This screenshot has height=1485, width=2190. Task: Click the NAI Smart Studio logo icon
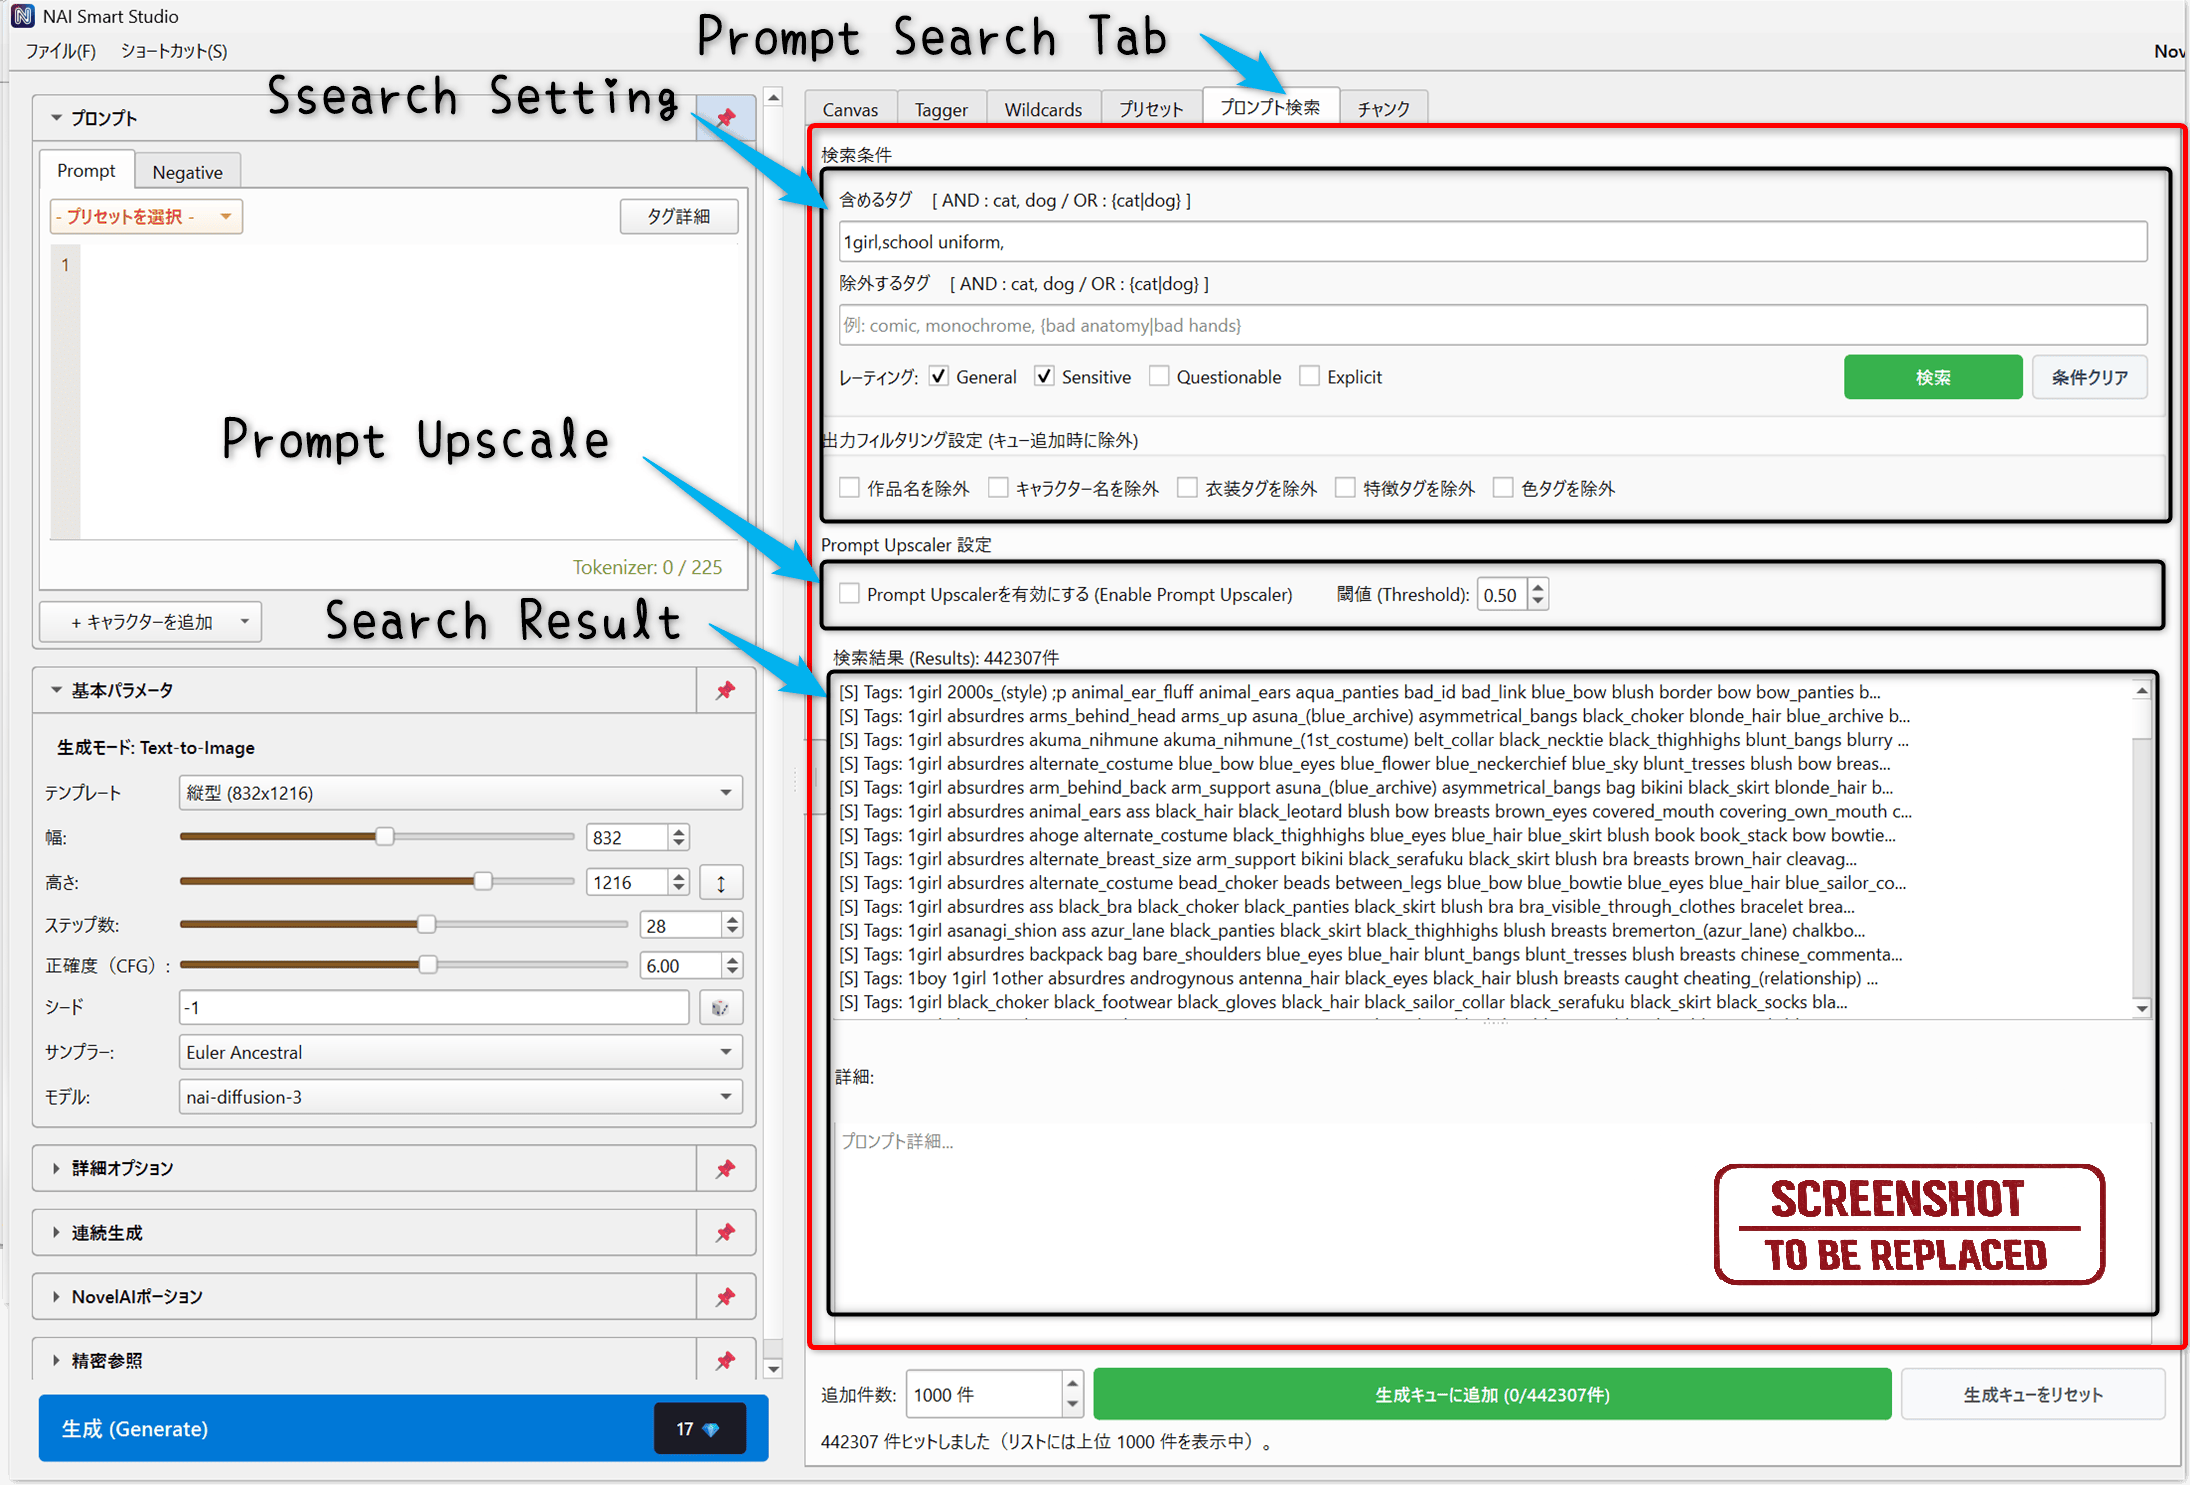click(22, 15)
